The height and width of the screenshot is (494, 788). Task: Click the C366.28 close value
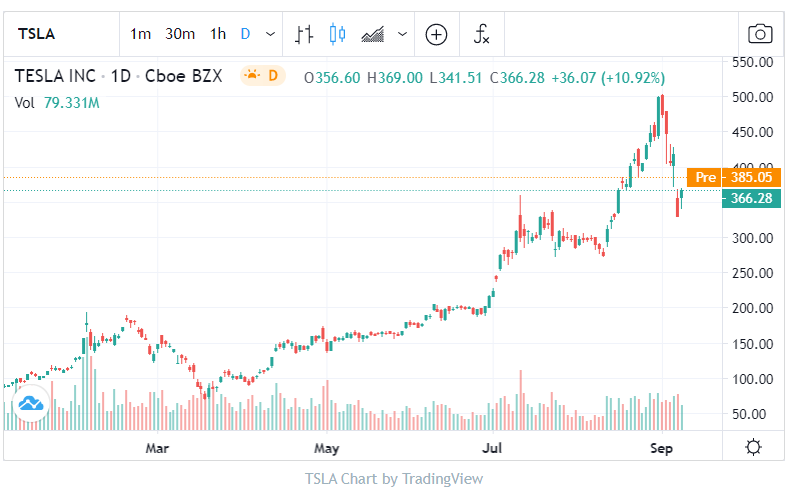[x=517, y=78]
